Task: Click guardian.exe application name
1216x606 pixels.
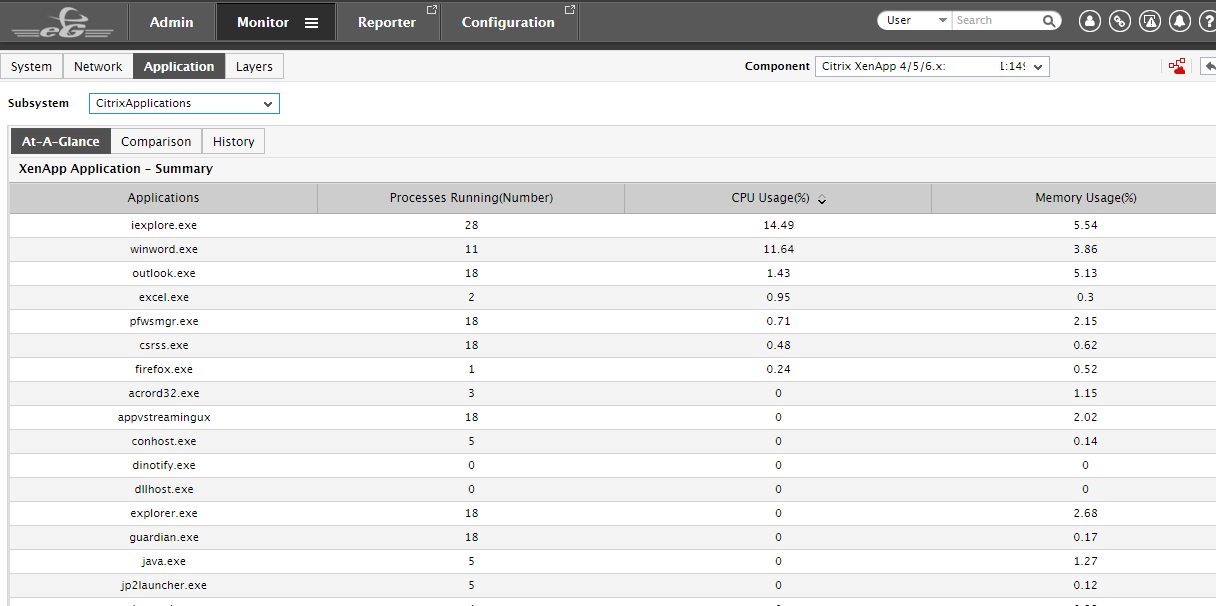Action: coord(164,537)
